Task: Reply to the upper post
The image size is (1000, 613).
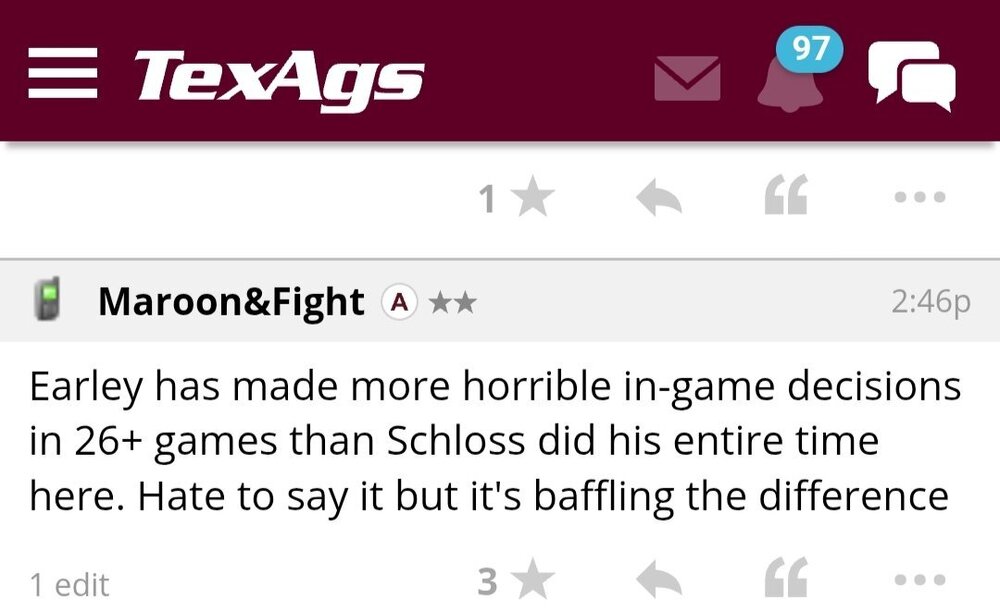Action: coord(659,199)
